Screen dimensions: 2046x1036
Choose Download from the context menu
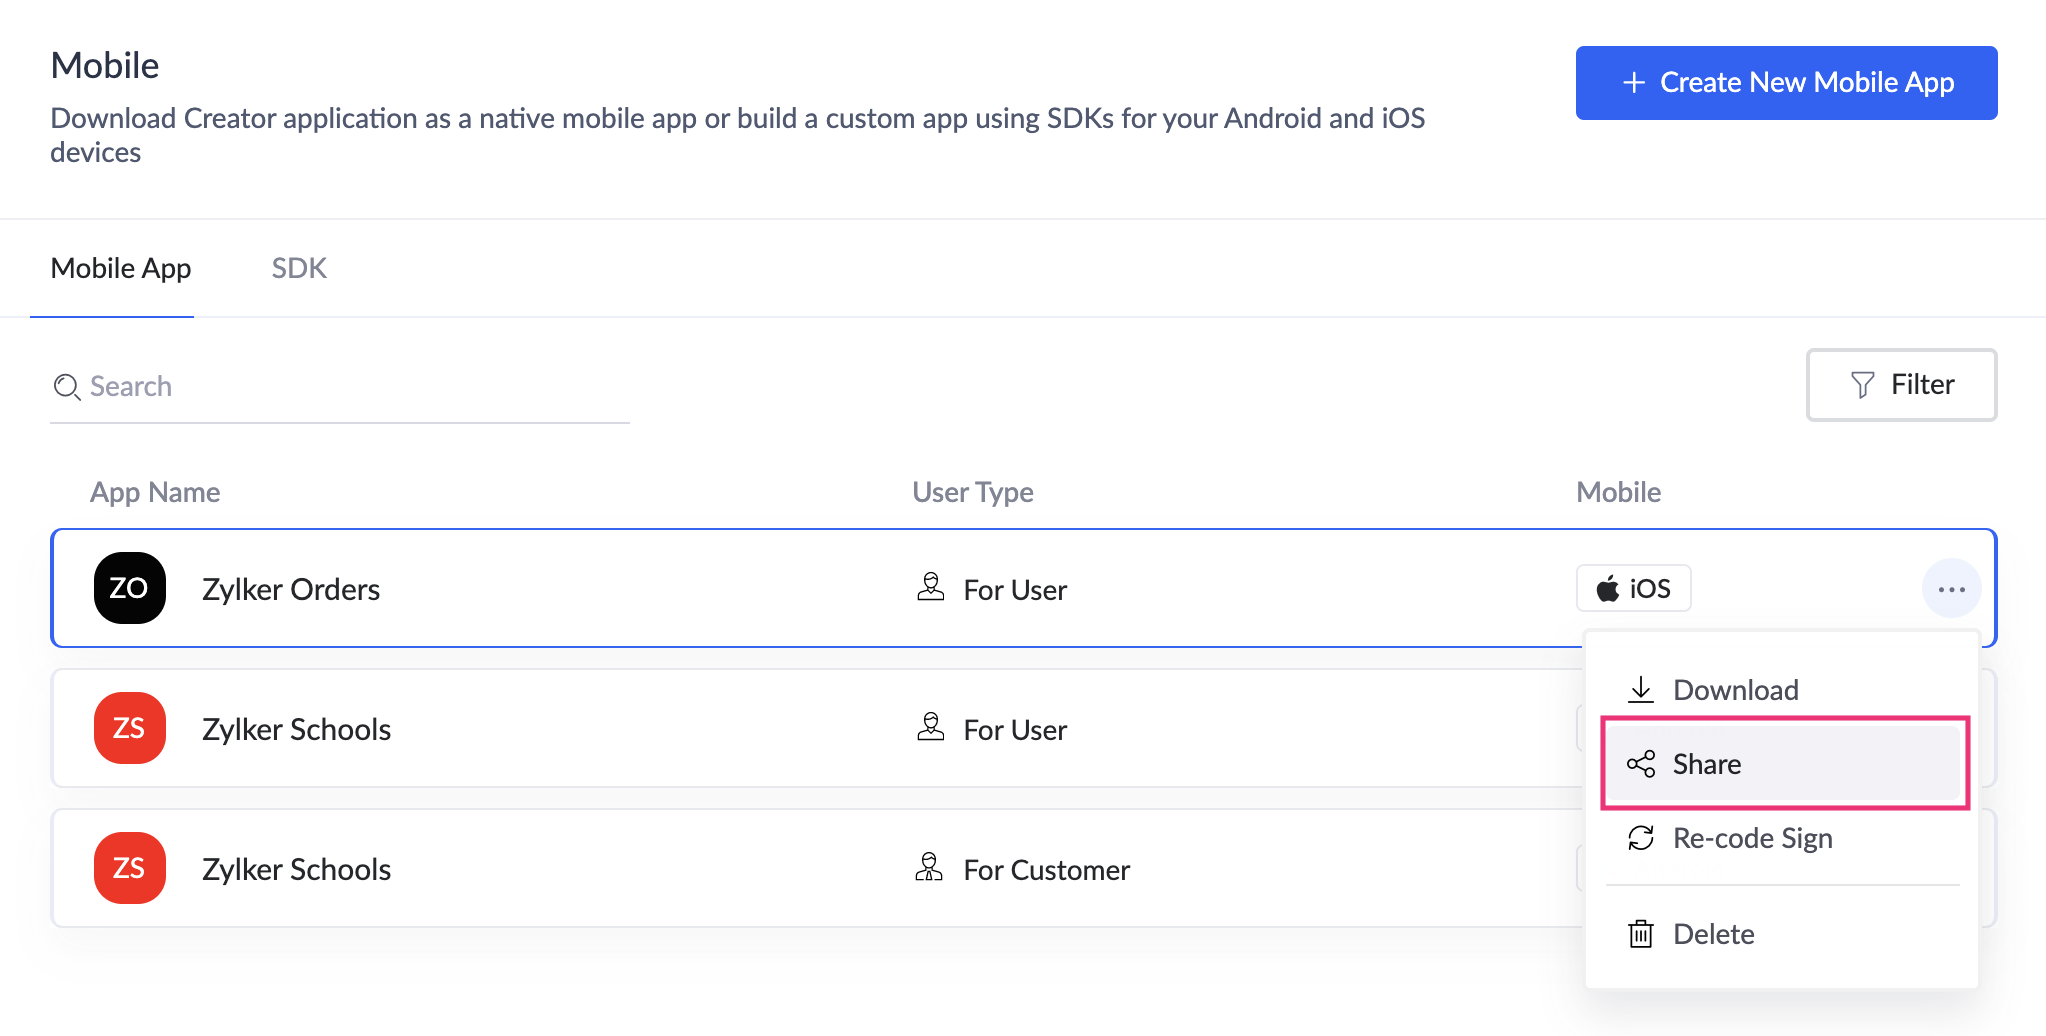1734,689
